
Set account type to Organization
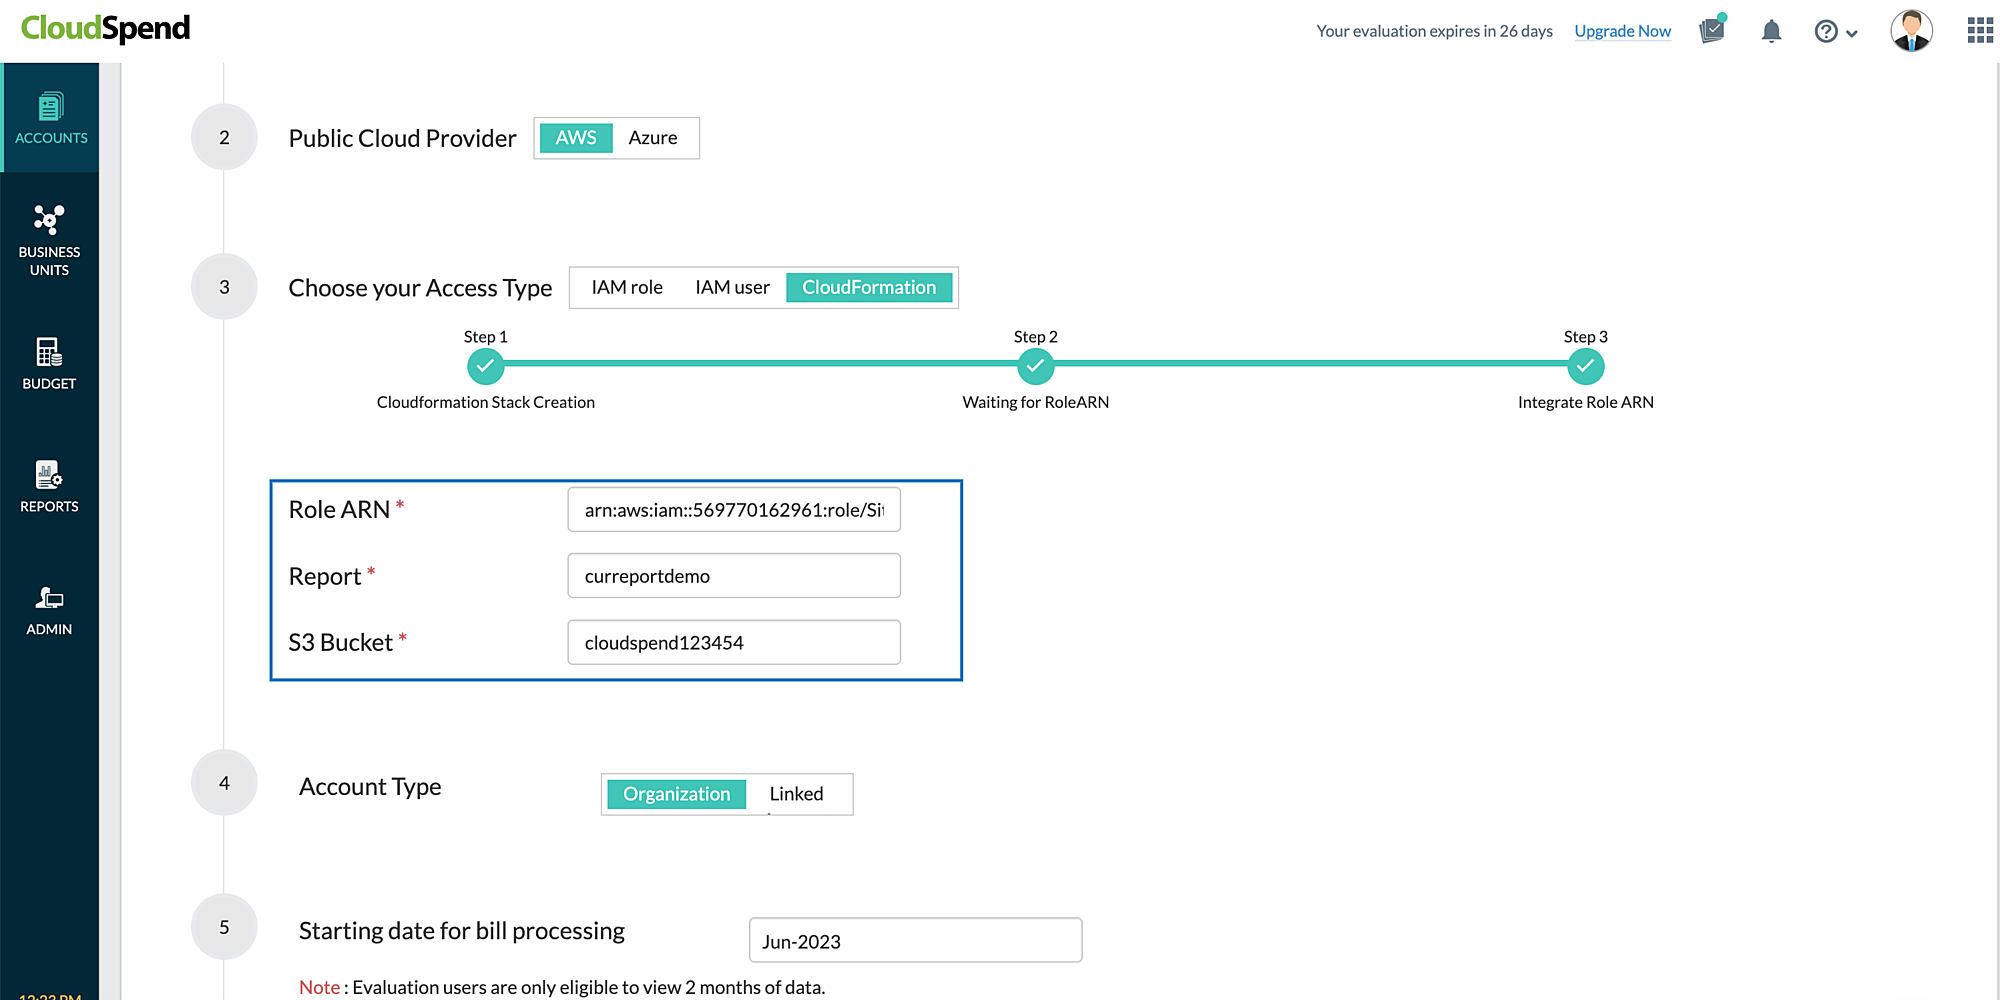pos(677,794)
